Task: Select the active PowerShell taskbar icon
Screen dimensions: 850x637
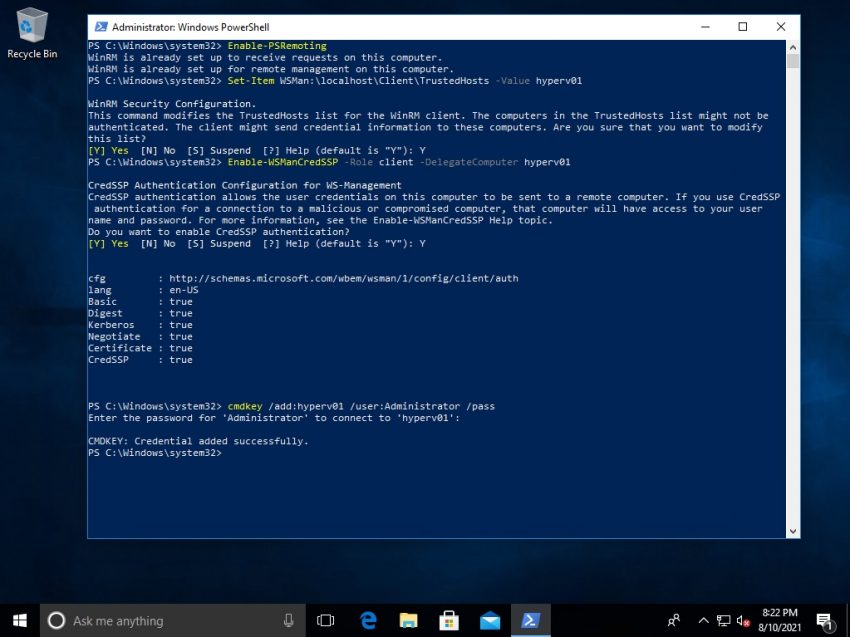Action: (x=530, y=620)
